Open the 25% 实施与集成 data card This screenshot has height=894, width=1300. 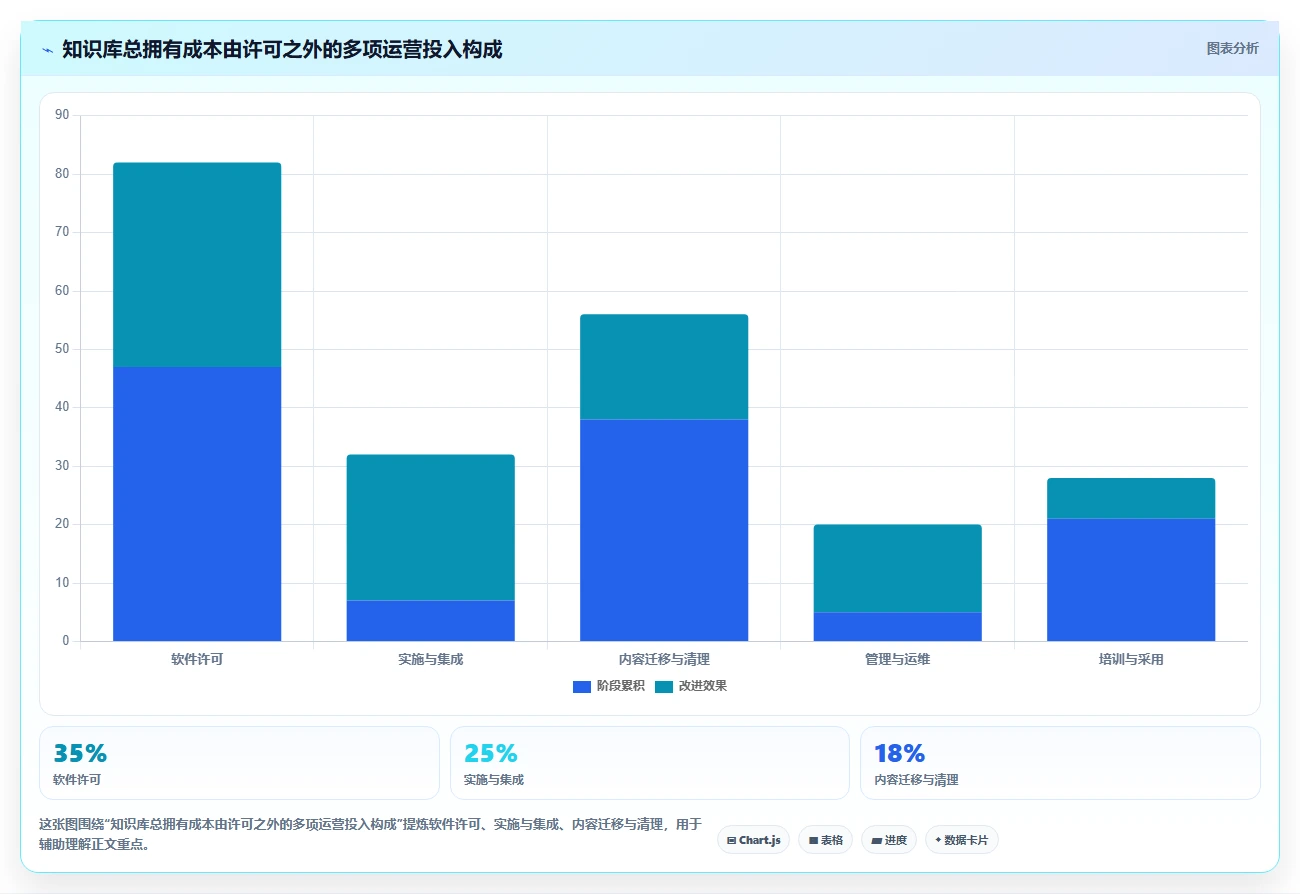(x=650, y=763)
